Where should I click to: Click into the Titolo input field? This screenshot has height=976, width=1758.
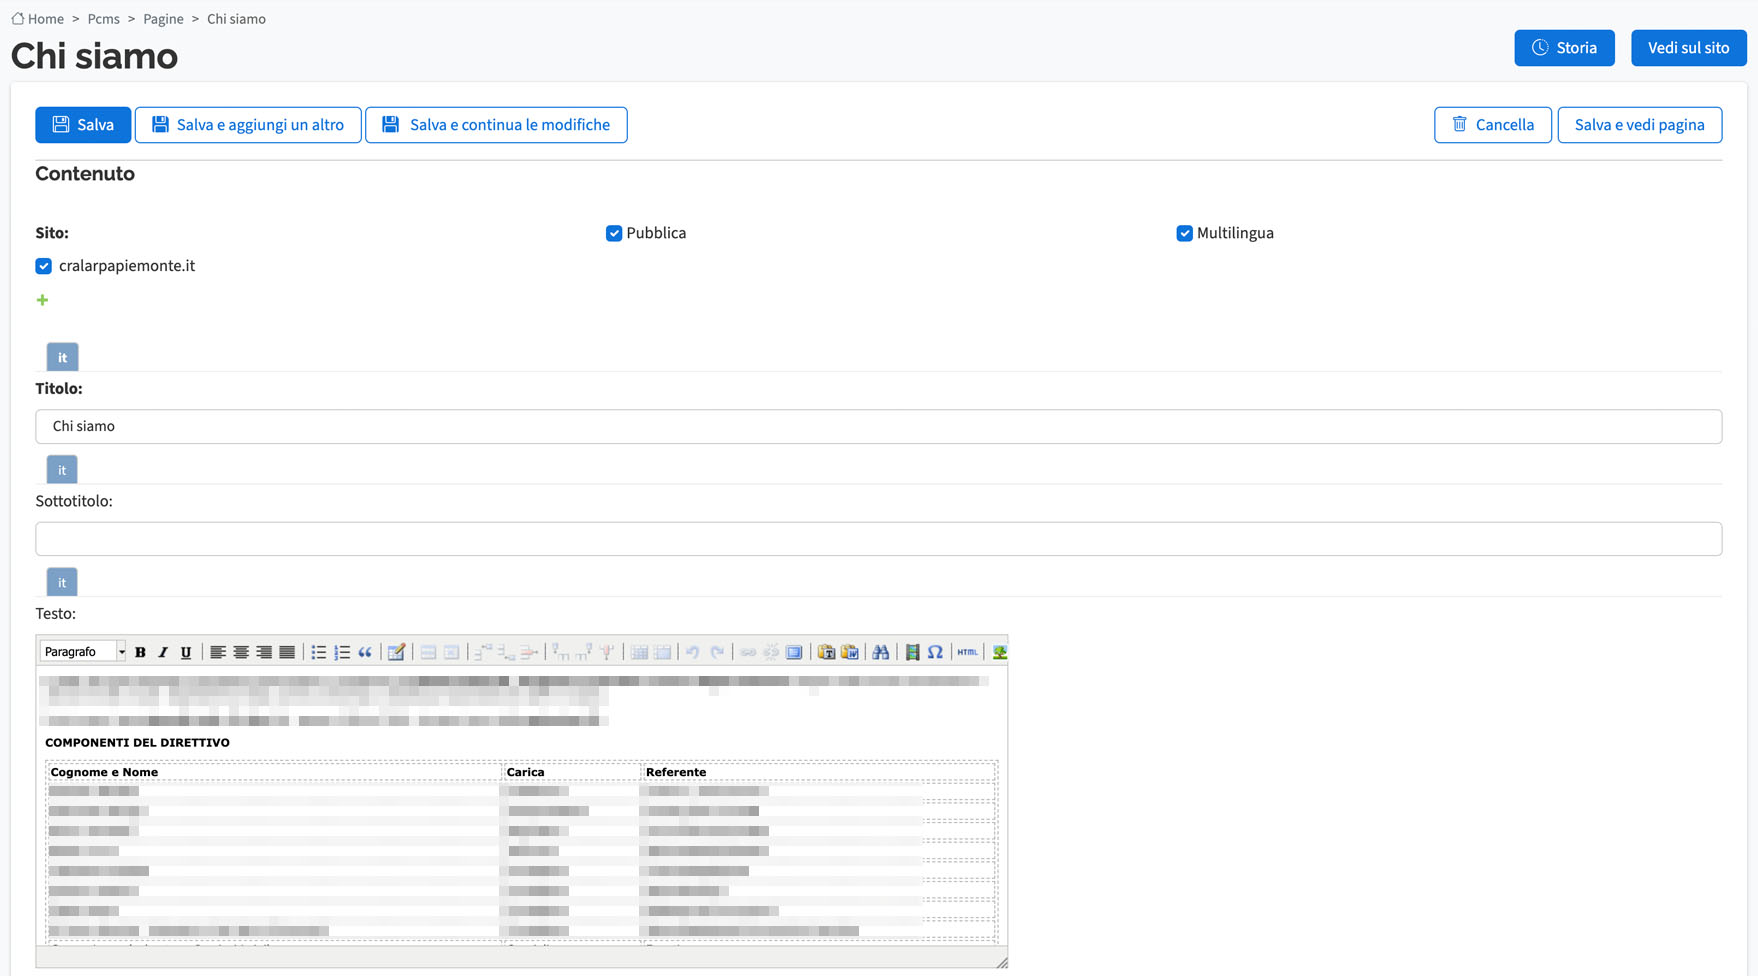[878, 426]
